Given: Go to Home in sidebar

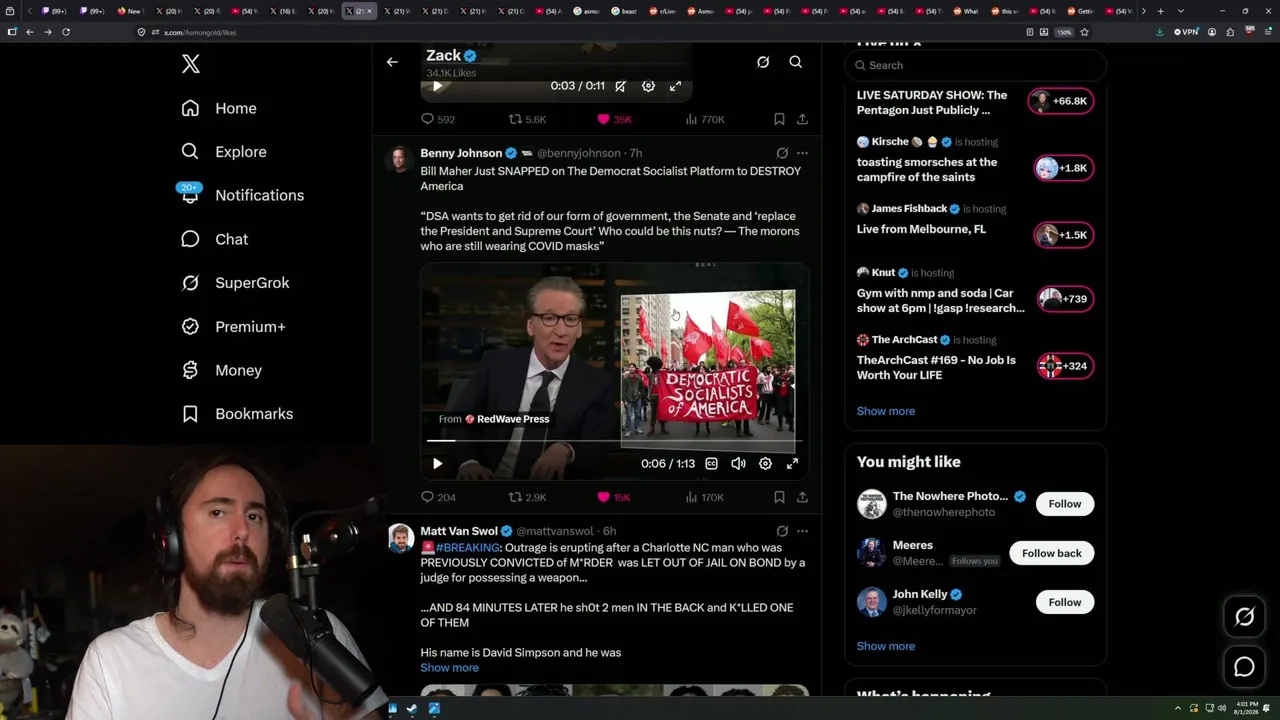Looking at the screenshot, I should coord(219,108).
